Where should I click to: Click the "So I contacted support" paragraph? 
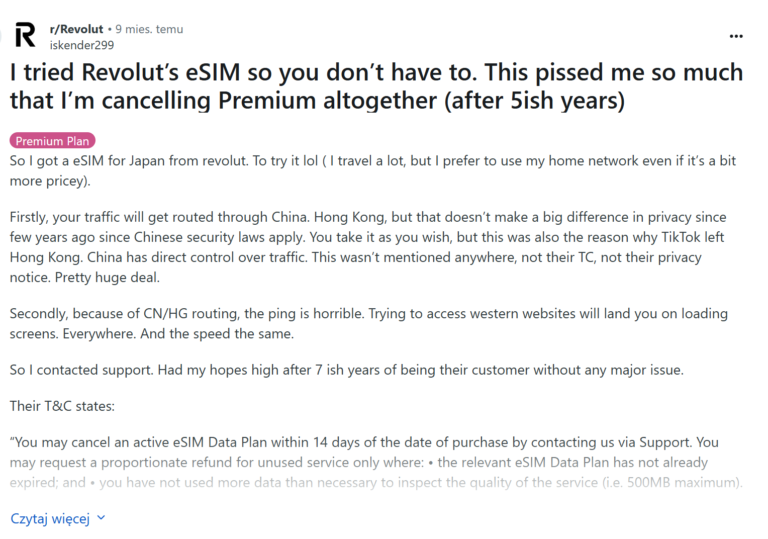[x=346, y=370]
